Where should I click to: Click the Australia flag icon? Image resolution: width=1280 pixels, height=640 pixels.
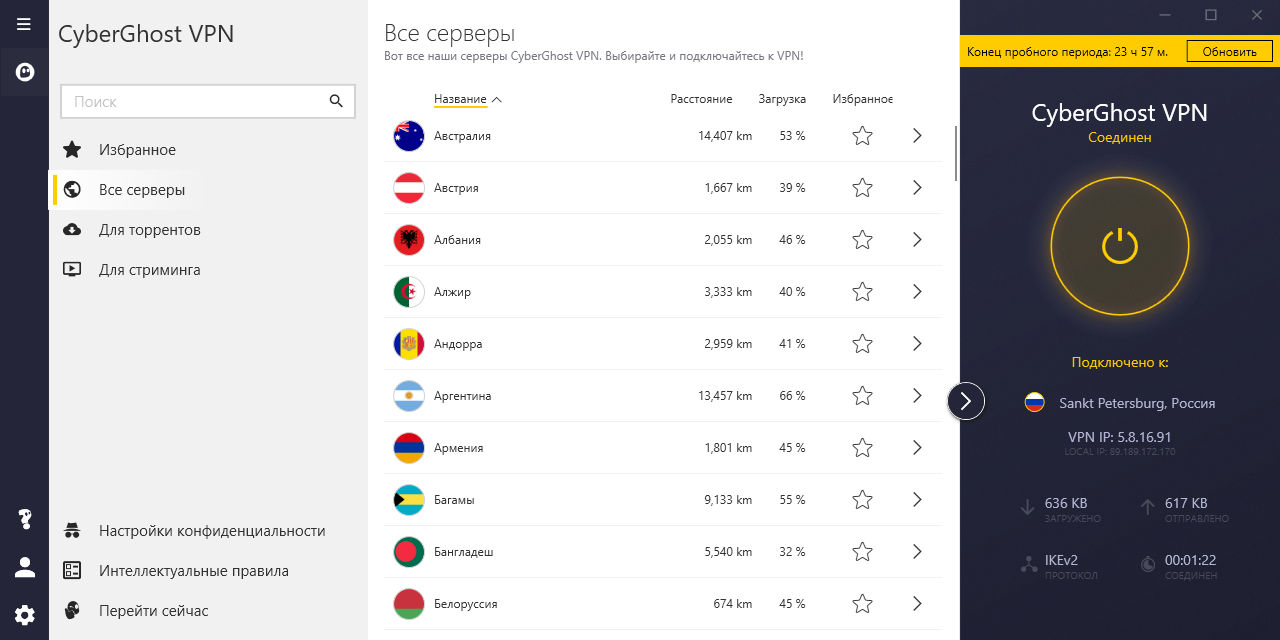409,136
